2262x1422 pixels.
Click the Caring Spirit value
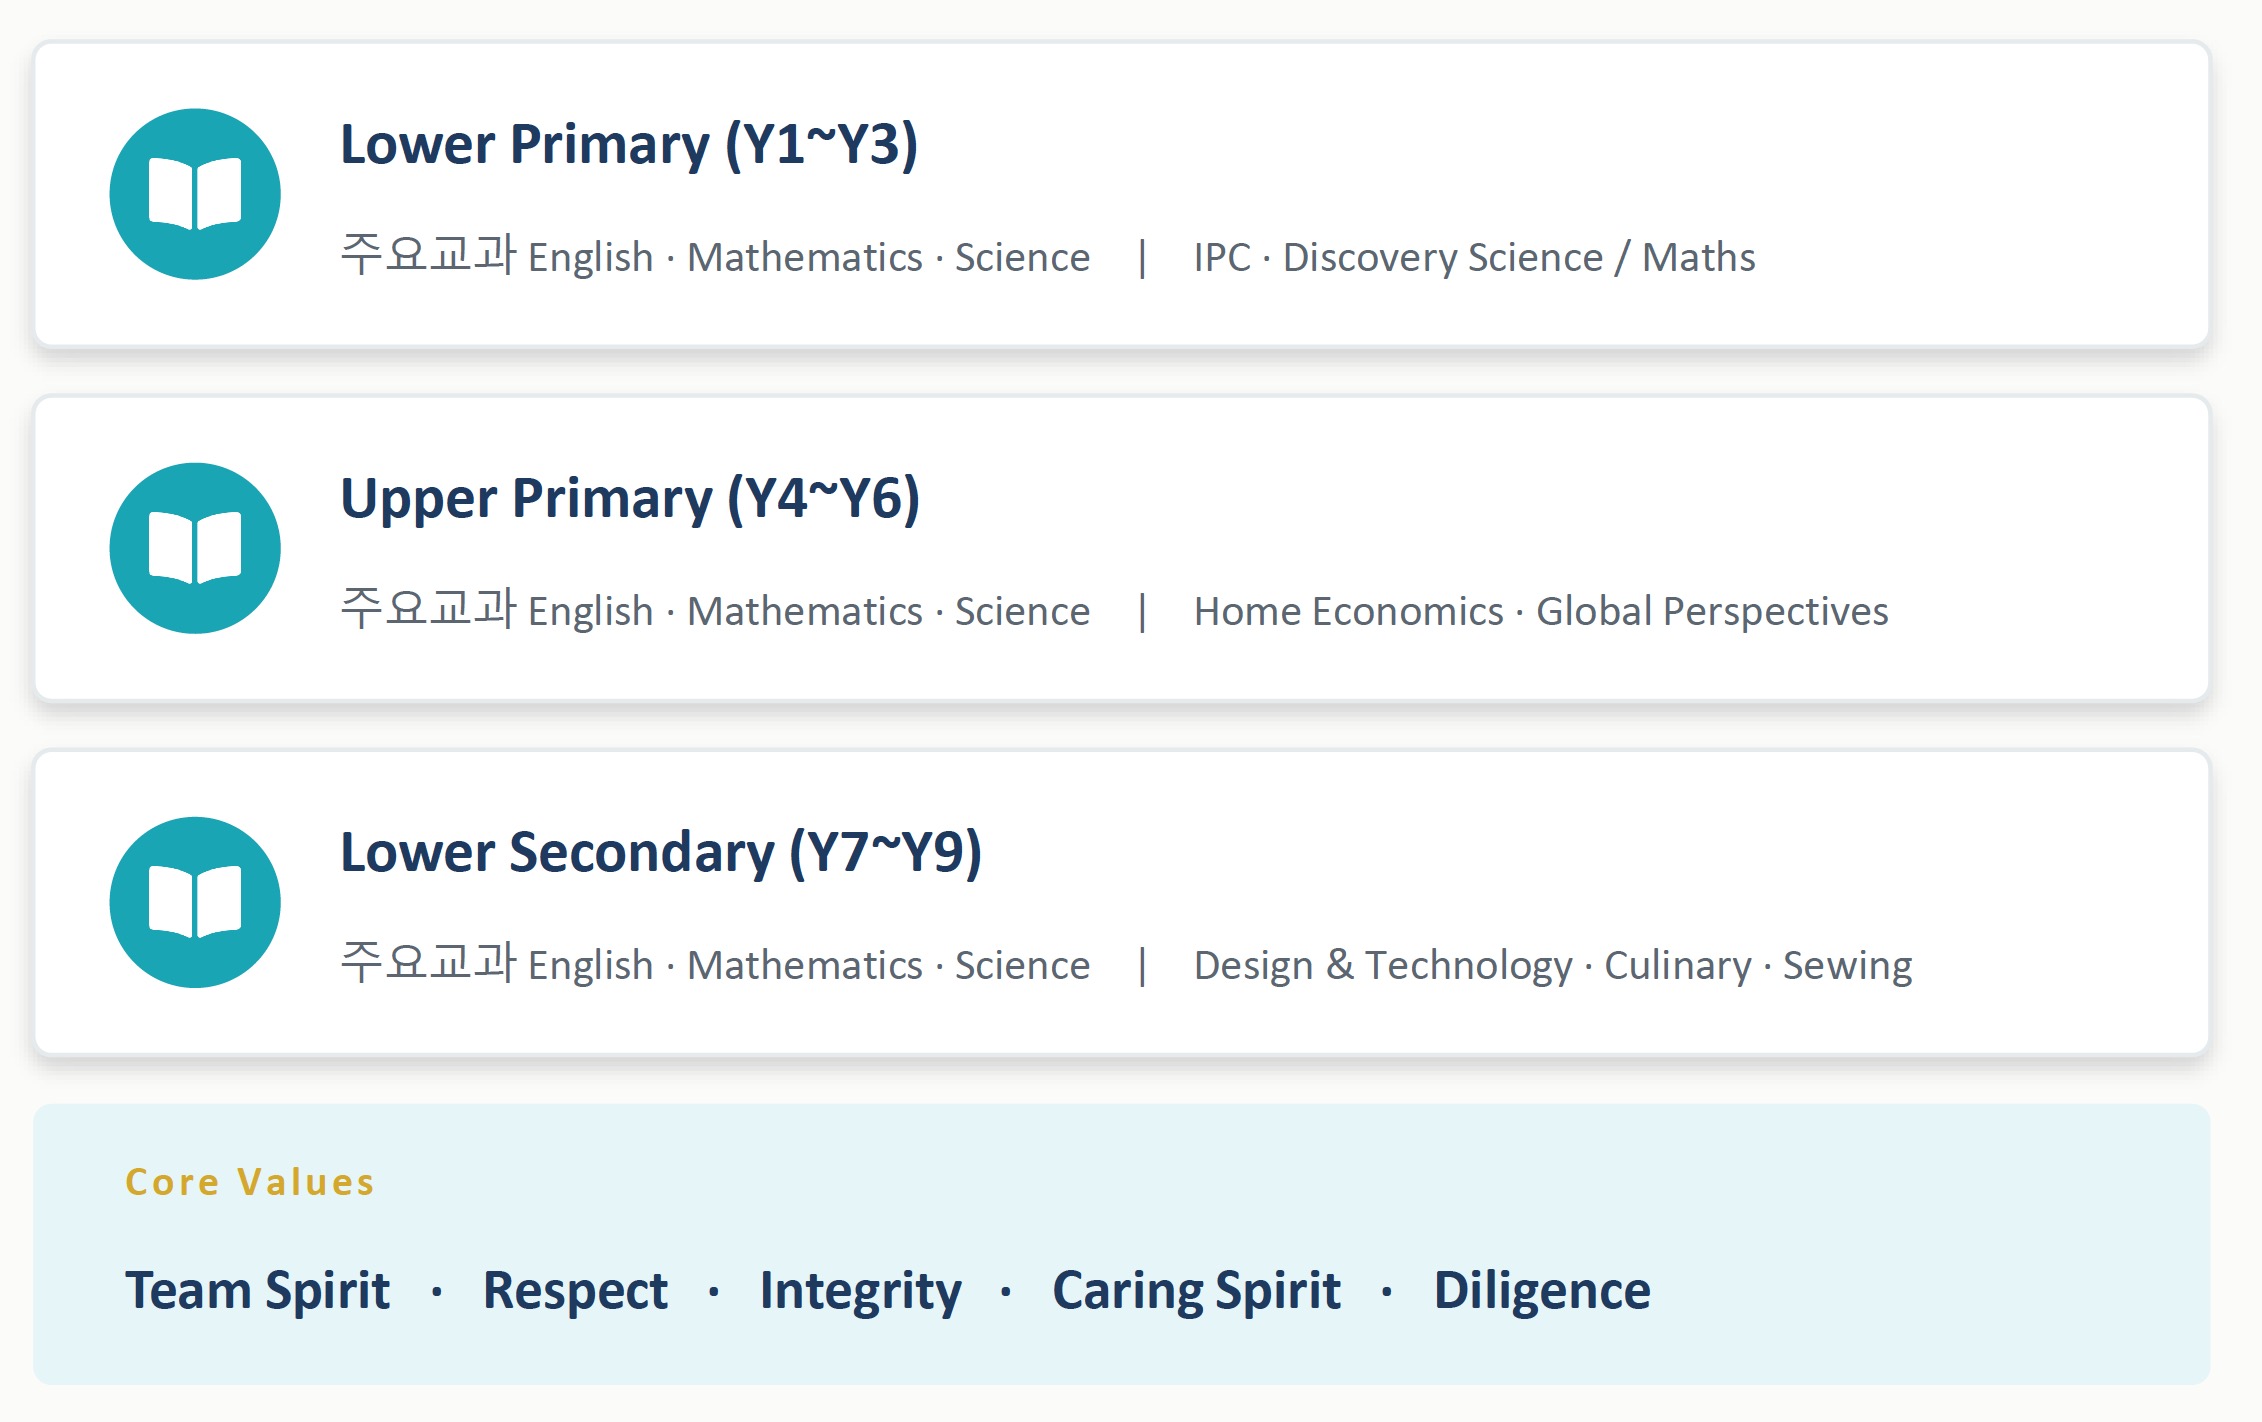coord(1196,1291)
